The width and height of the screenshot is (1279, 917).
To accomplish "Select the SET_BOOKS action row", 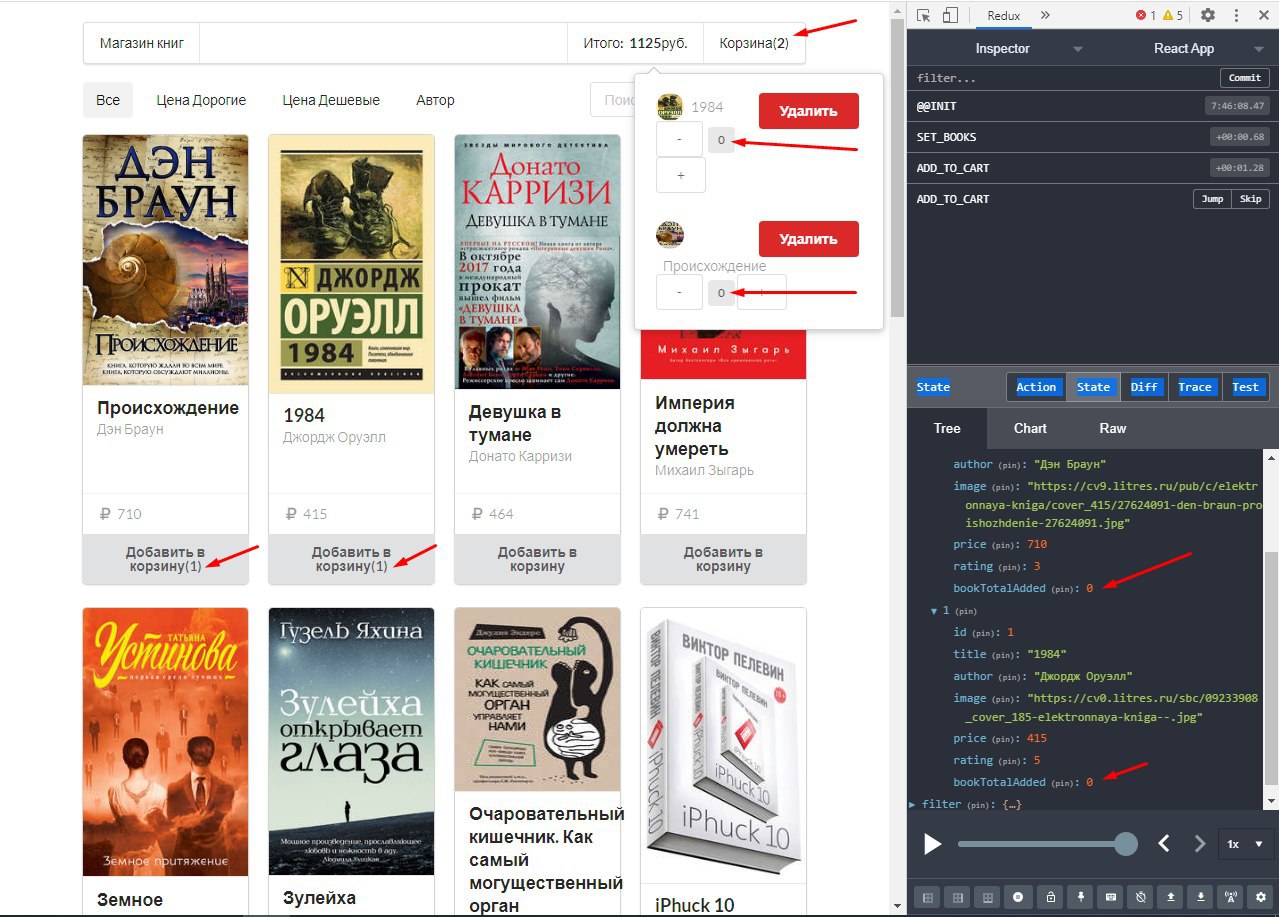I will click(1093, 137).
